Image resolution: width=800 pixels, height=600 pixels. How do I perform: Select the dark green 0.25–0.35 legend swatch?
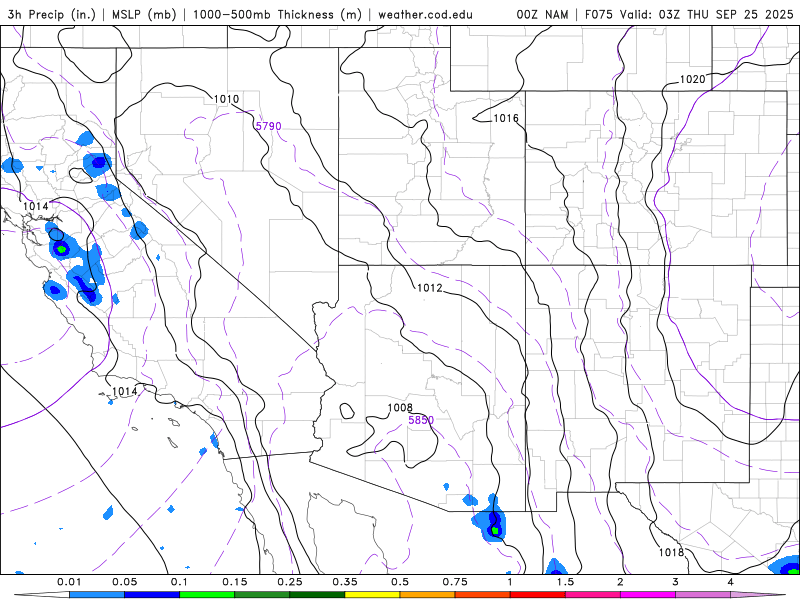(317, 594)
